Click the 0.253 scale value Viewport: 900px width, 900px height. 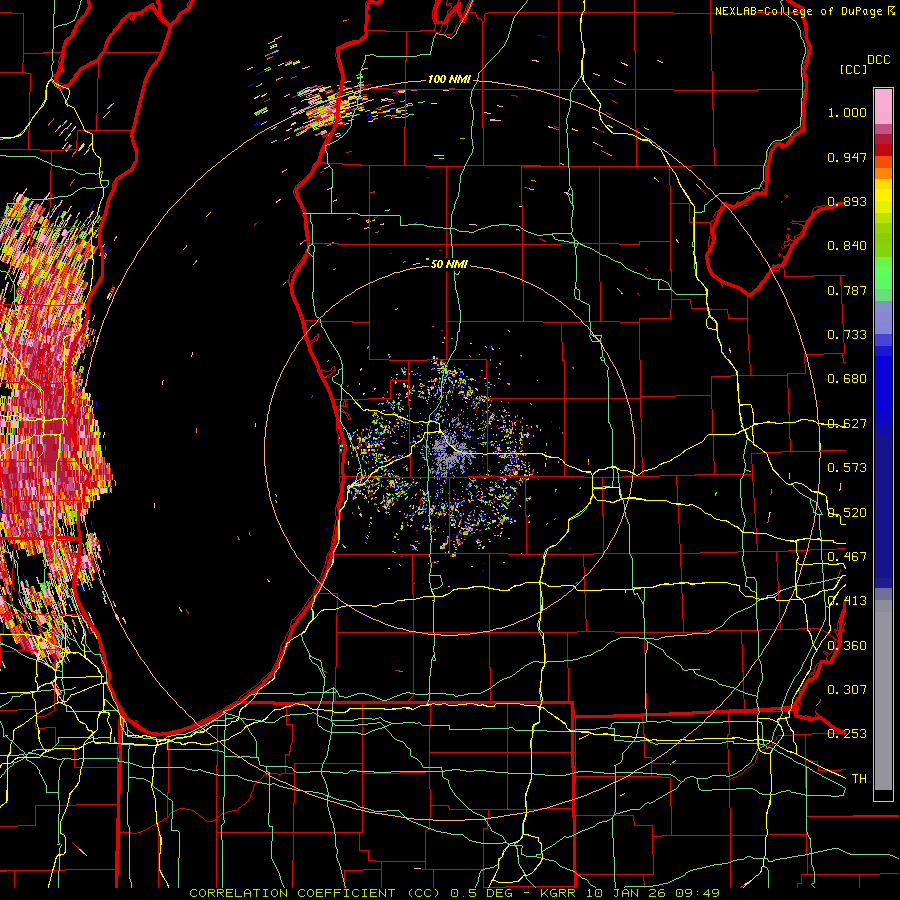tap(847, 734)
